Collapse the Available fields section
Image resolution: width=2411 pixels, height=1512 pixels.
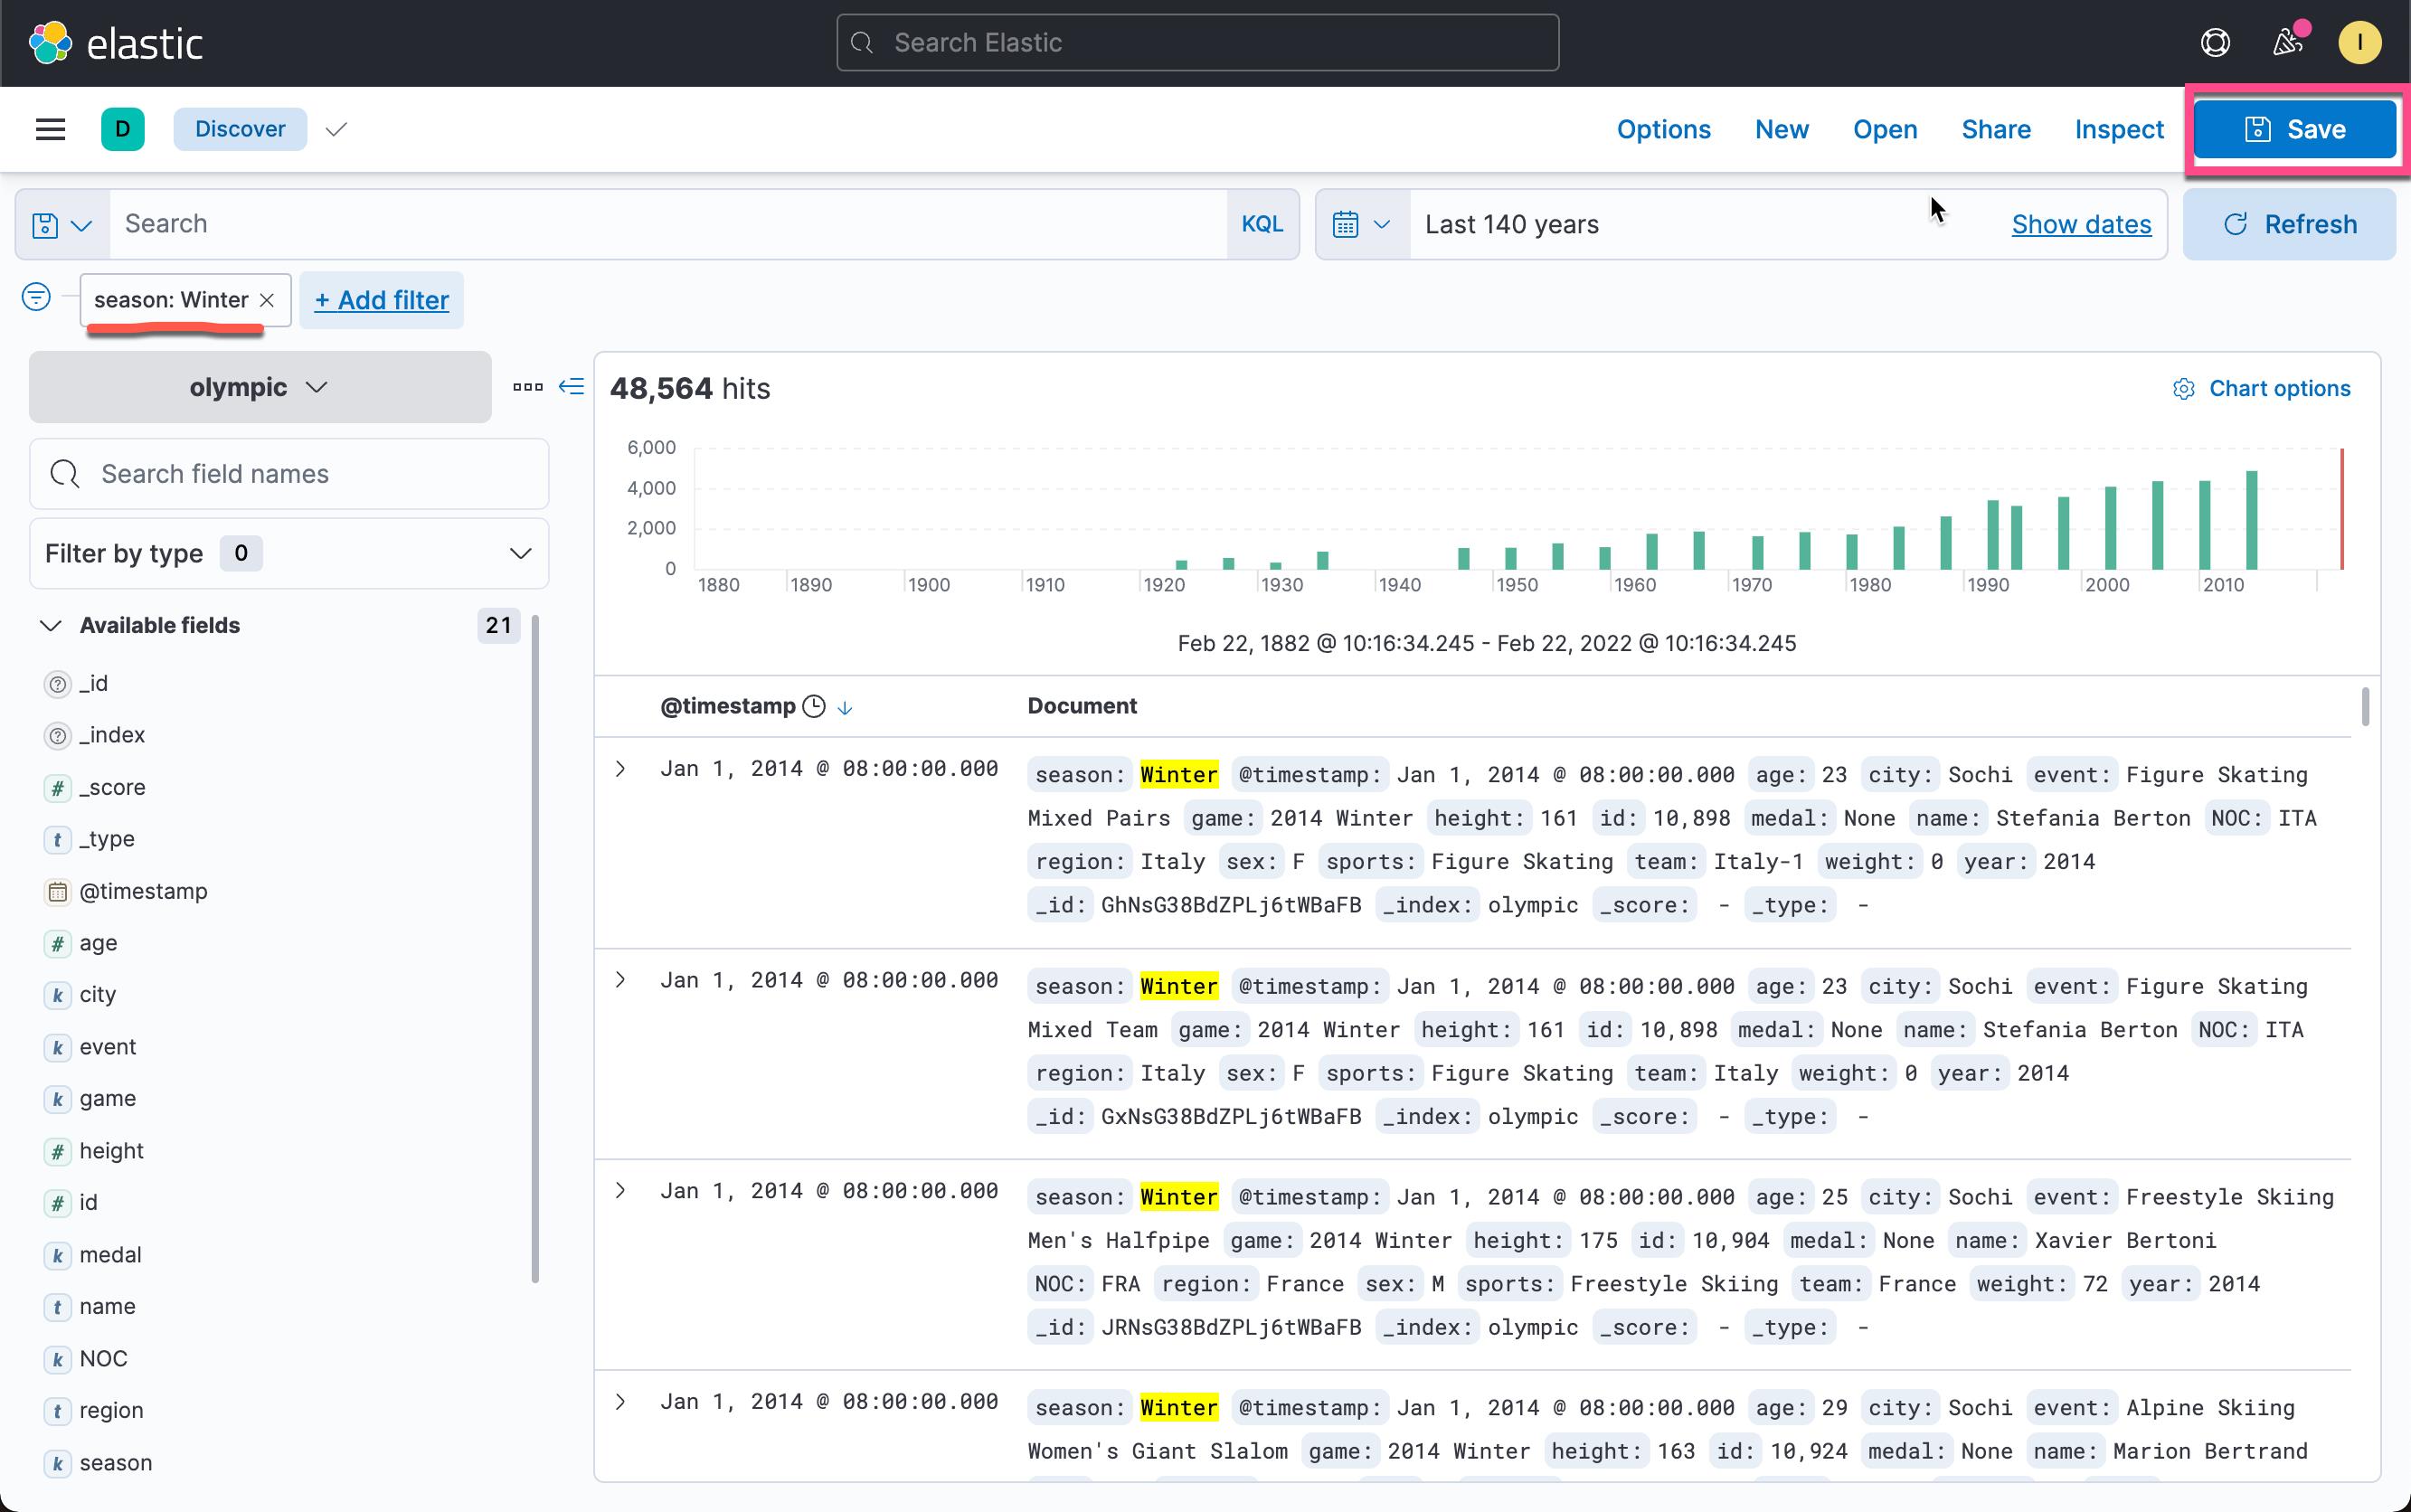coord(50,626)
